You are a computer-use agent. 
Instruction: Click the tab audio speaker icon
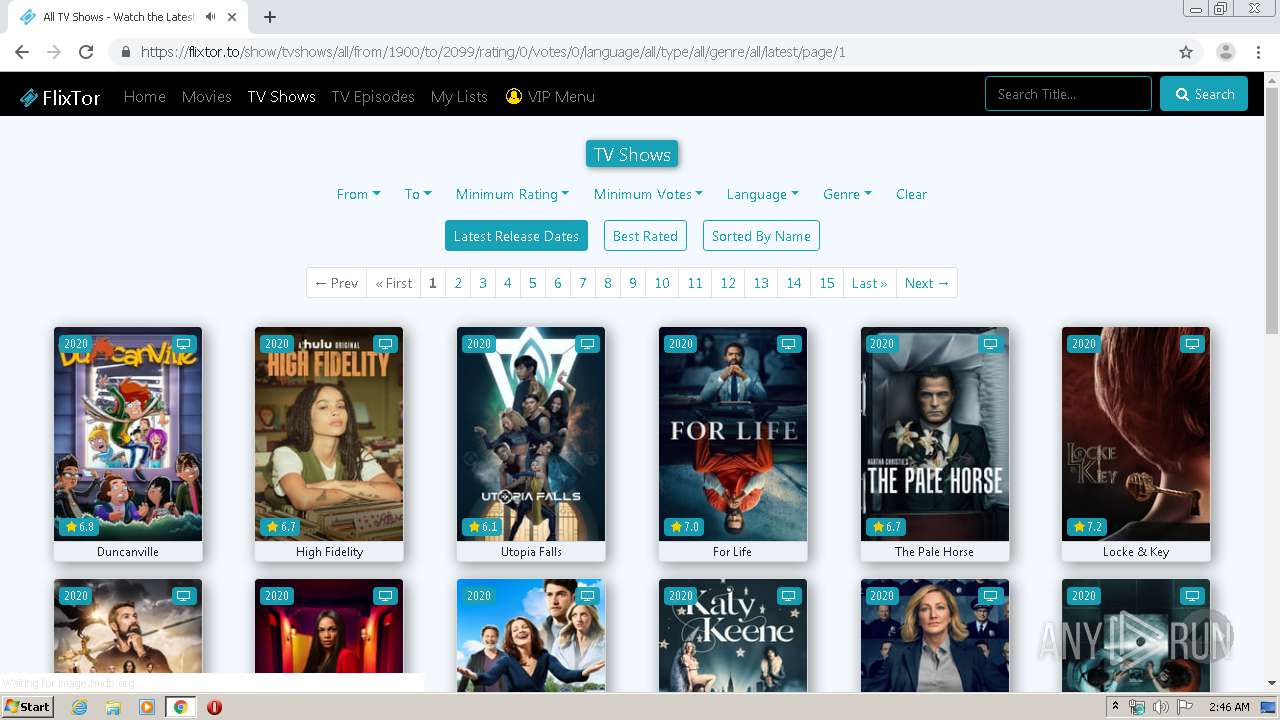pos(211,17)
